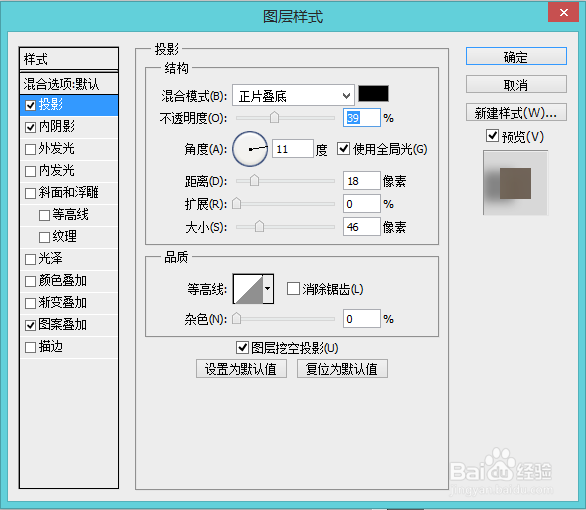This screenshot has width=586, height=510.
Task: Click the 等高线 contour curve thumbnail
Action: [x=248, y=288]
